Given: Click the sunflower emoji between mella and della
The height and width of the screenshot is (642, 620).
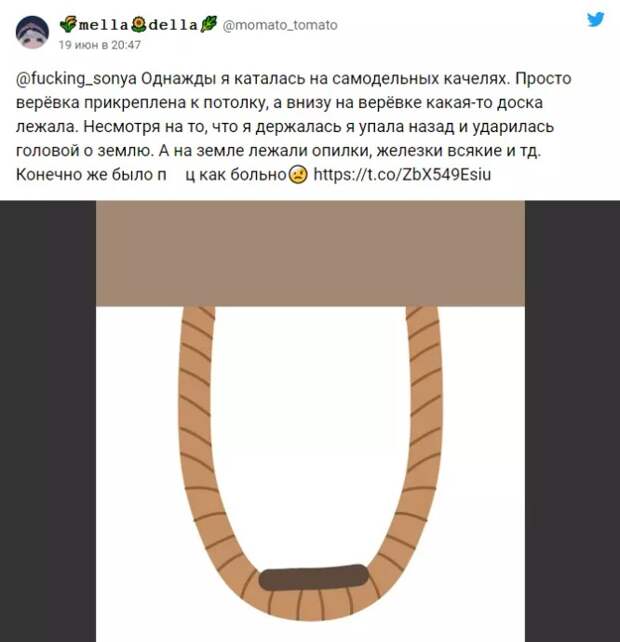Looking at the screenshot, I should click(139, 25).
